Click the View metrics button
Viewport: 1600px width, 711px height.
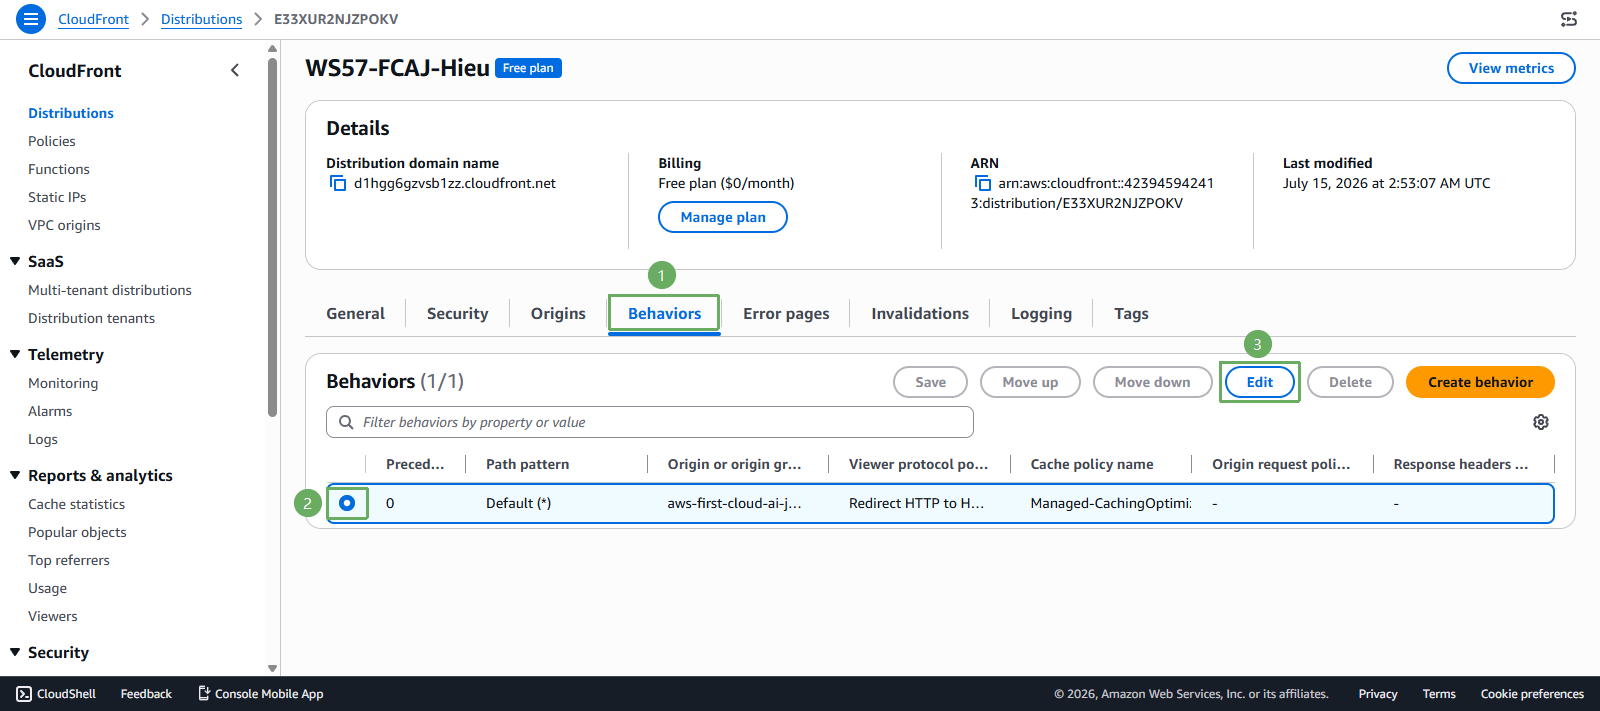(1511, 68)
